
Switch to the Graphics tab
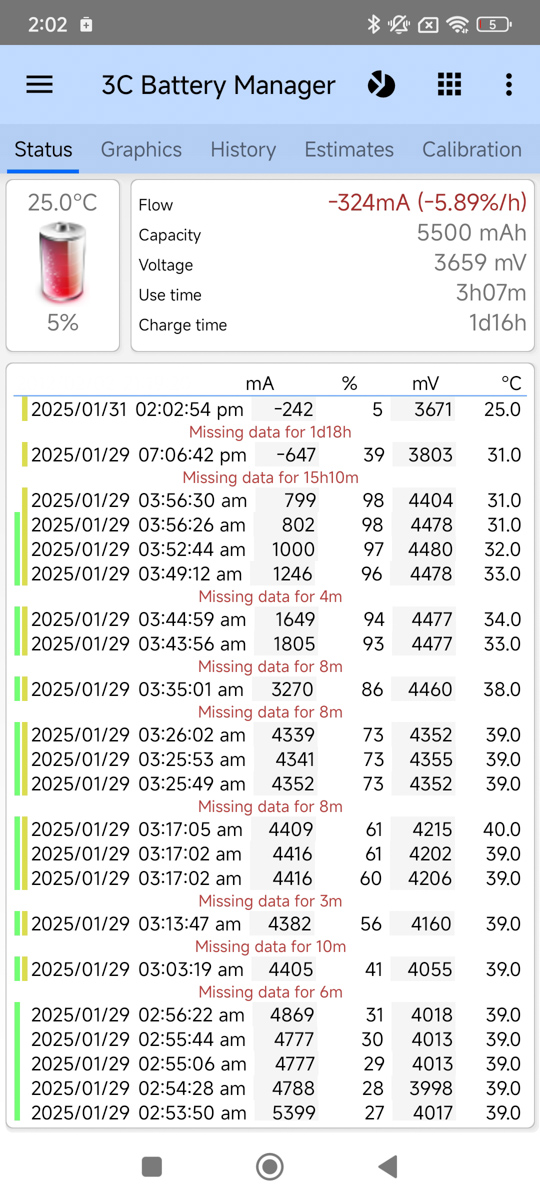click(x=141, y=149)
